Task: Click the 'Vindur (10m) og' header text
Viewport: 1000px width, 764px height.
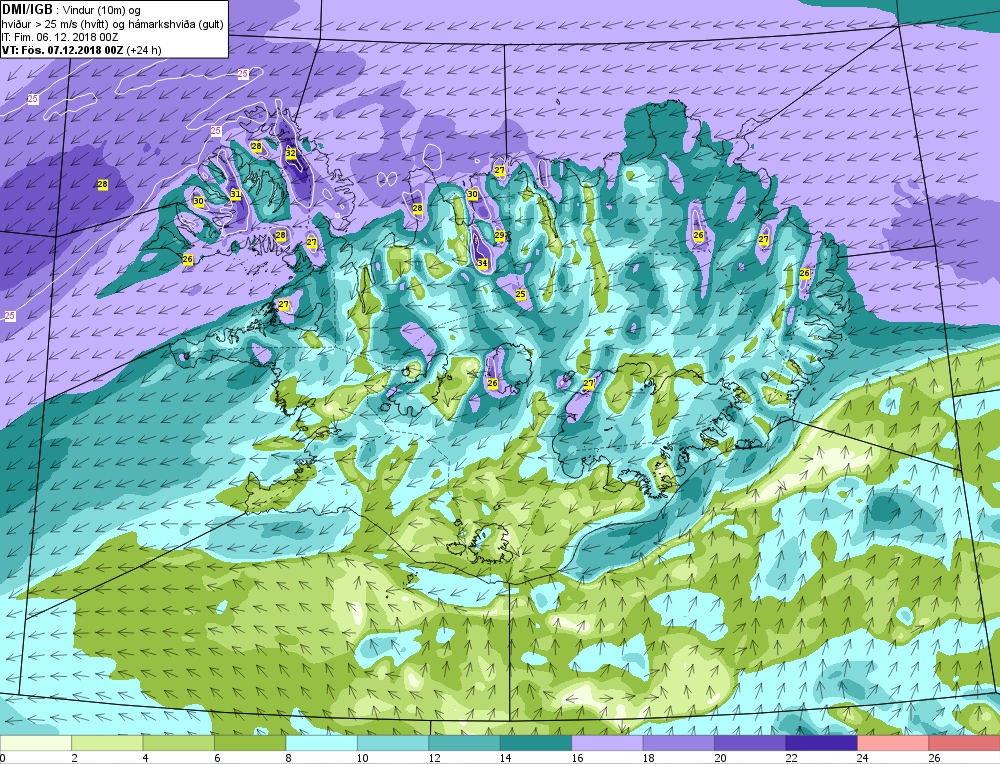Action: [x=103, y=10]
